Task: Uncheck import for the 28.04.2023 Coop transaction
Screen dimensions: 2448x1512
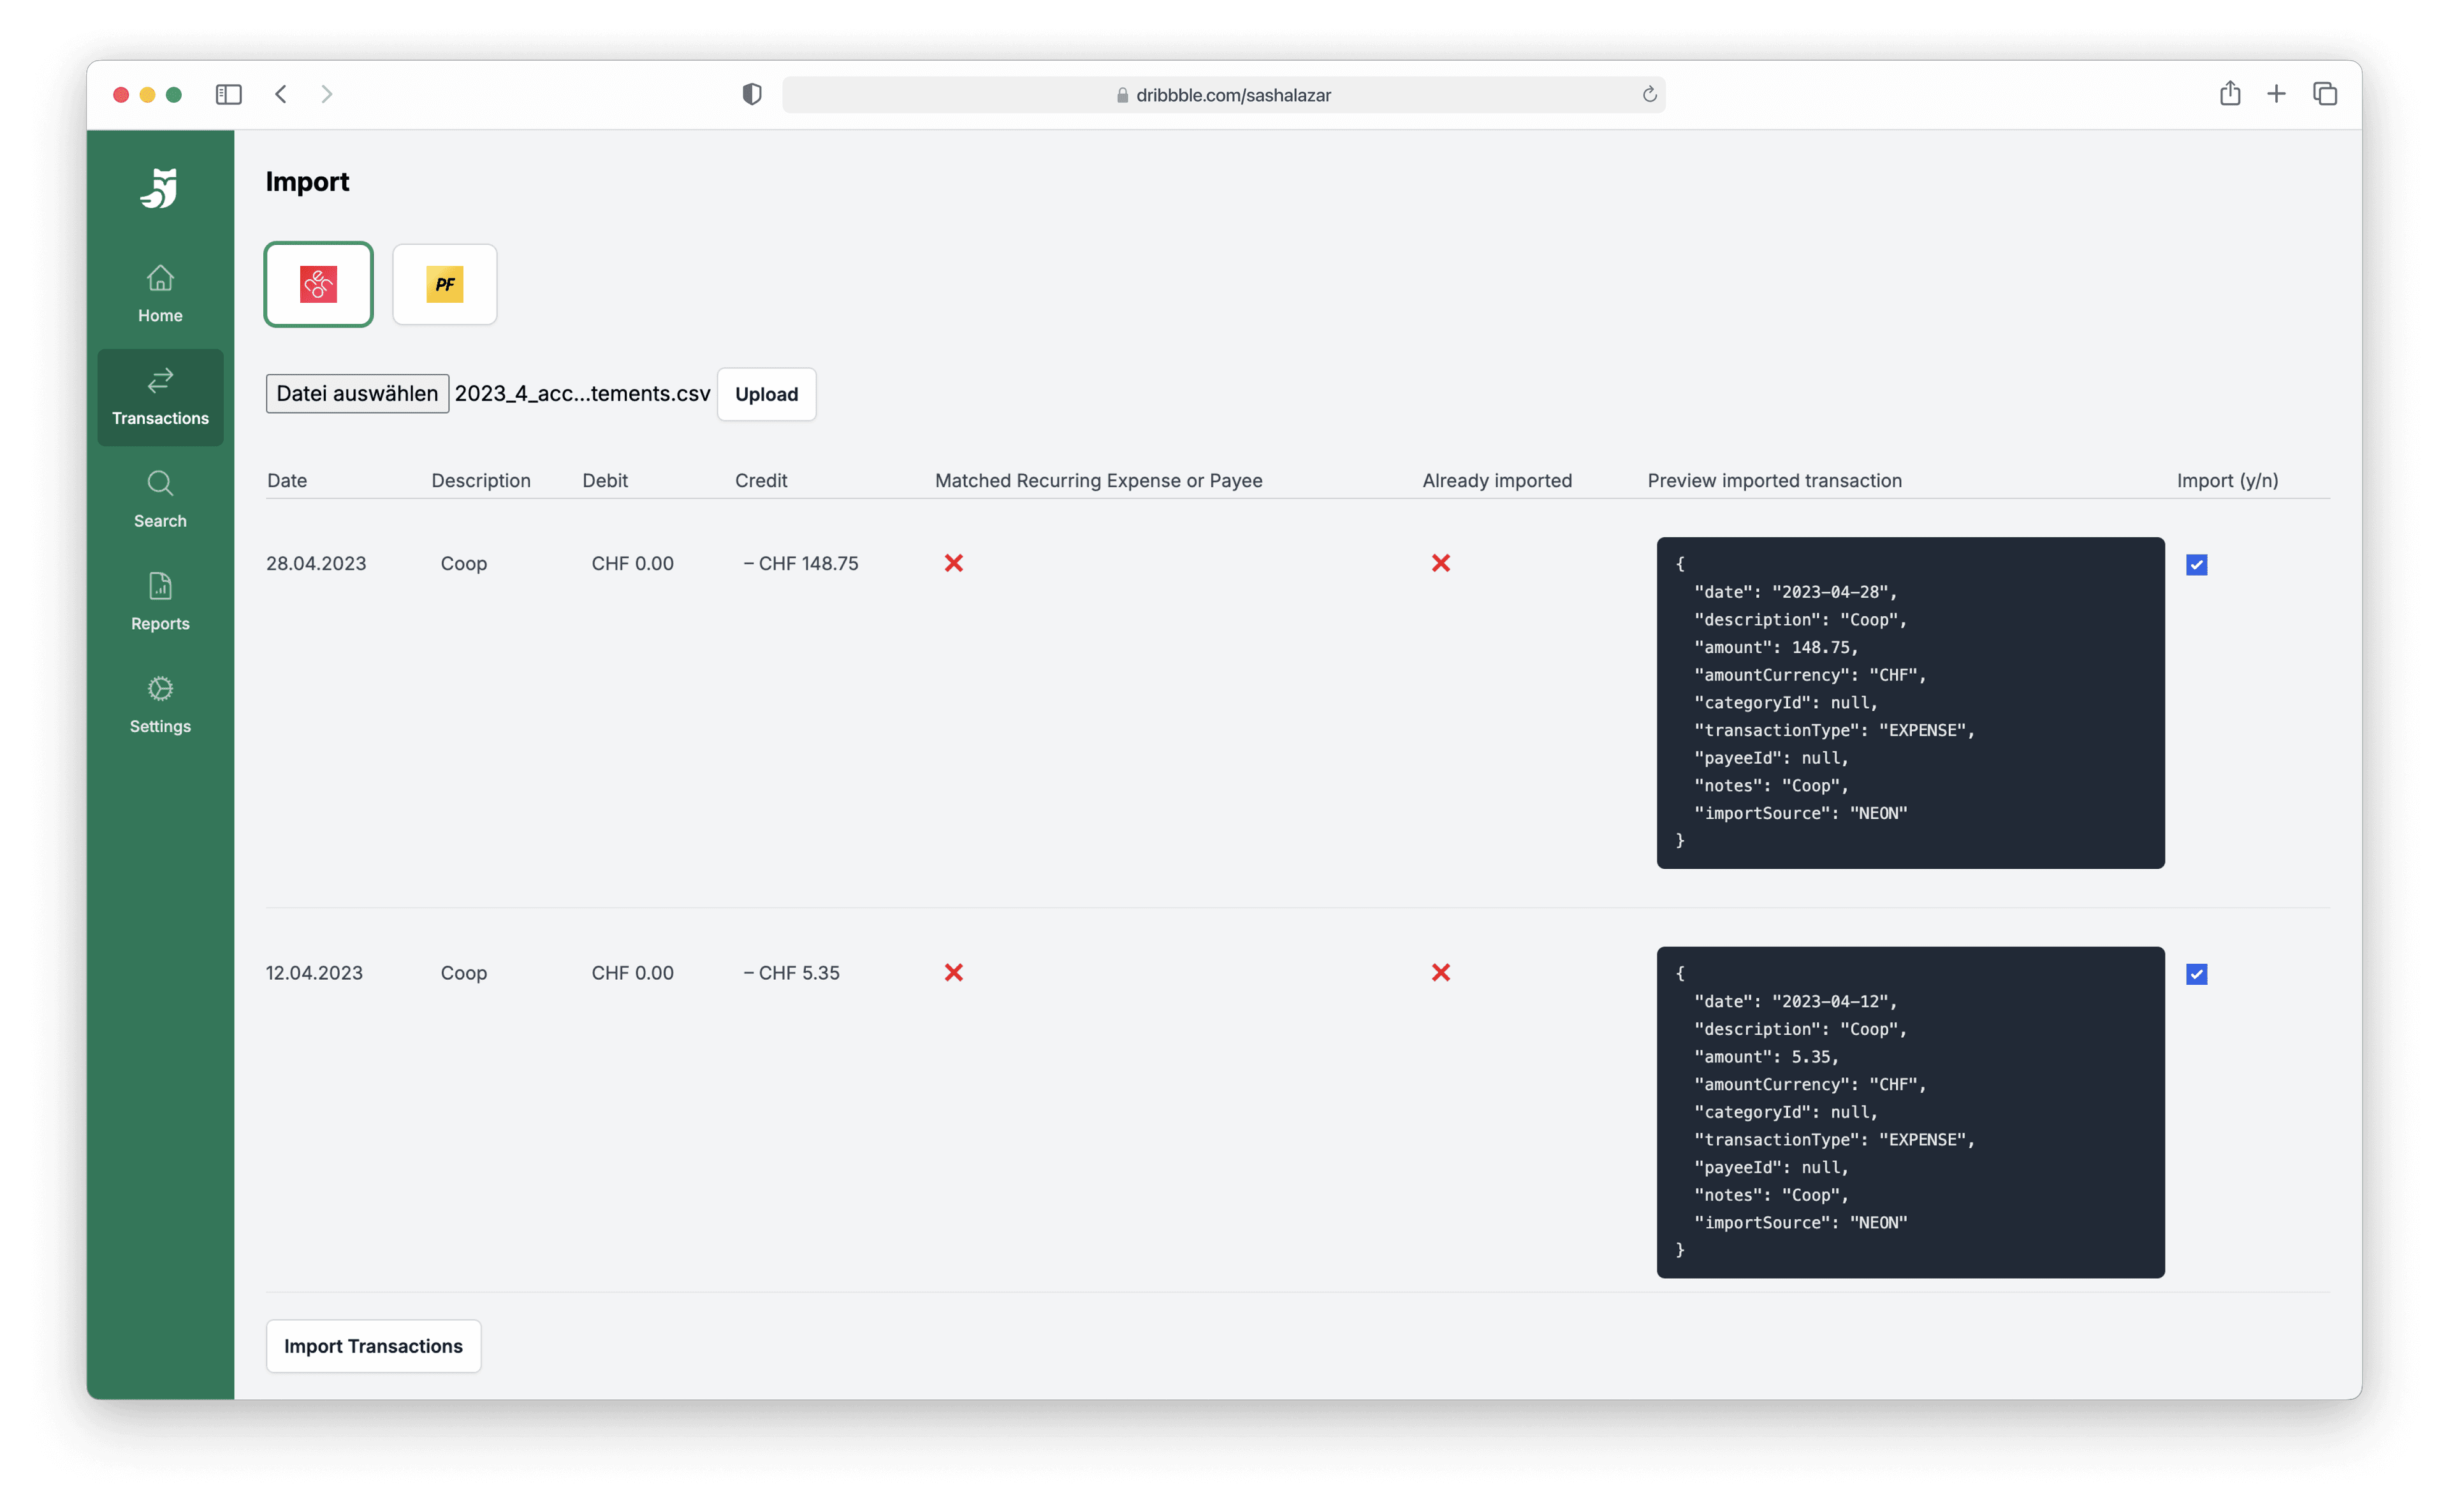Action: (2196, 565)
